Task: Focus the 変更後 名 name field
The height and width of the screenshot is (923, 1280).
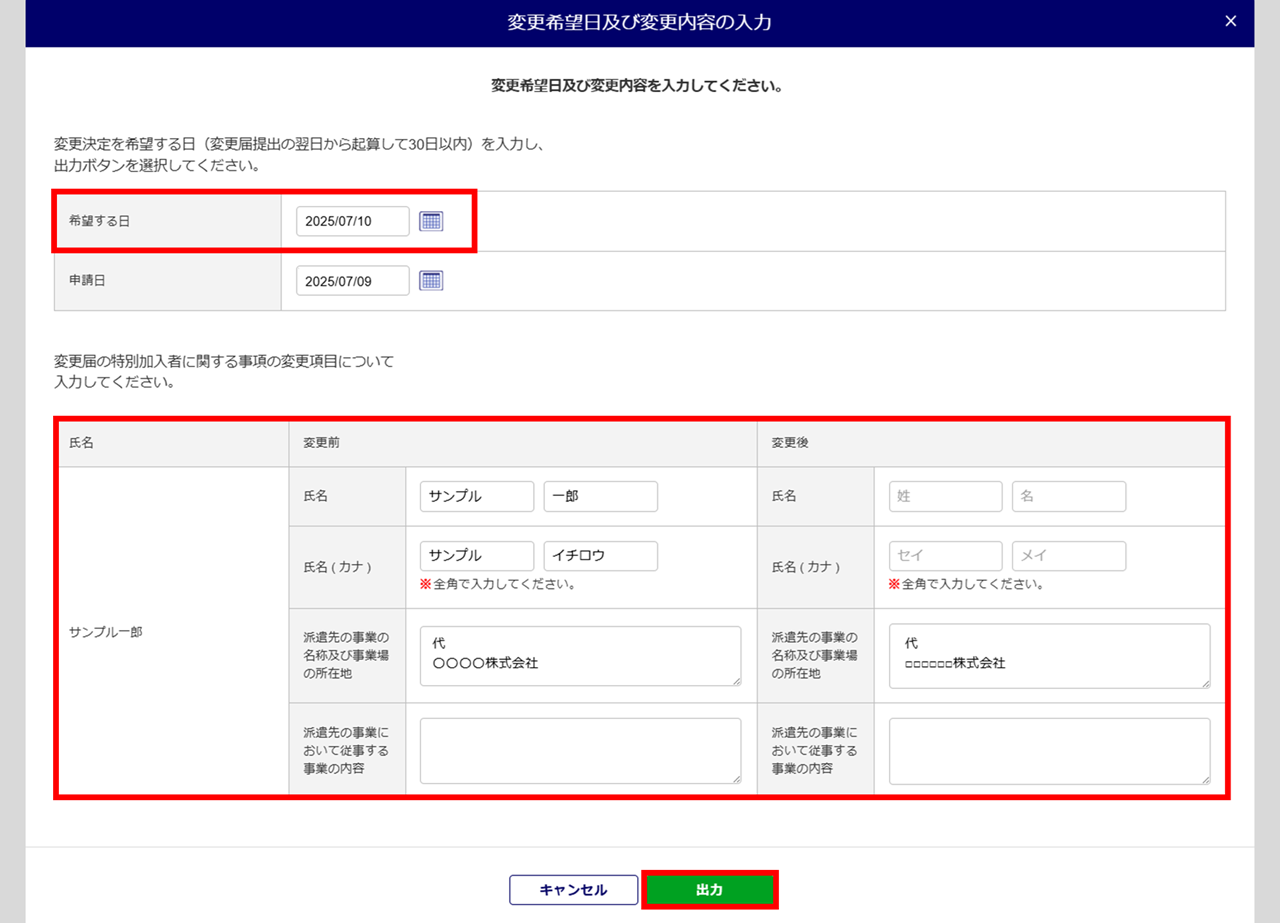Action: (1068, 496)
